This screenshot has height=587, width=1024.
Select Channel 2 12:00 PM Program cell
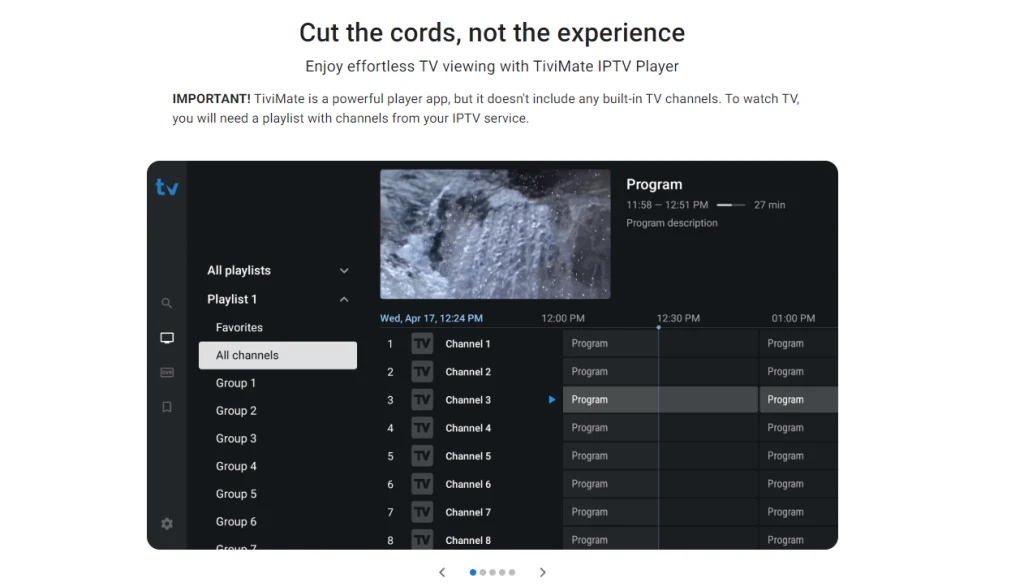click(x=660, y=372)
